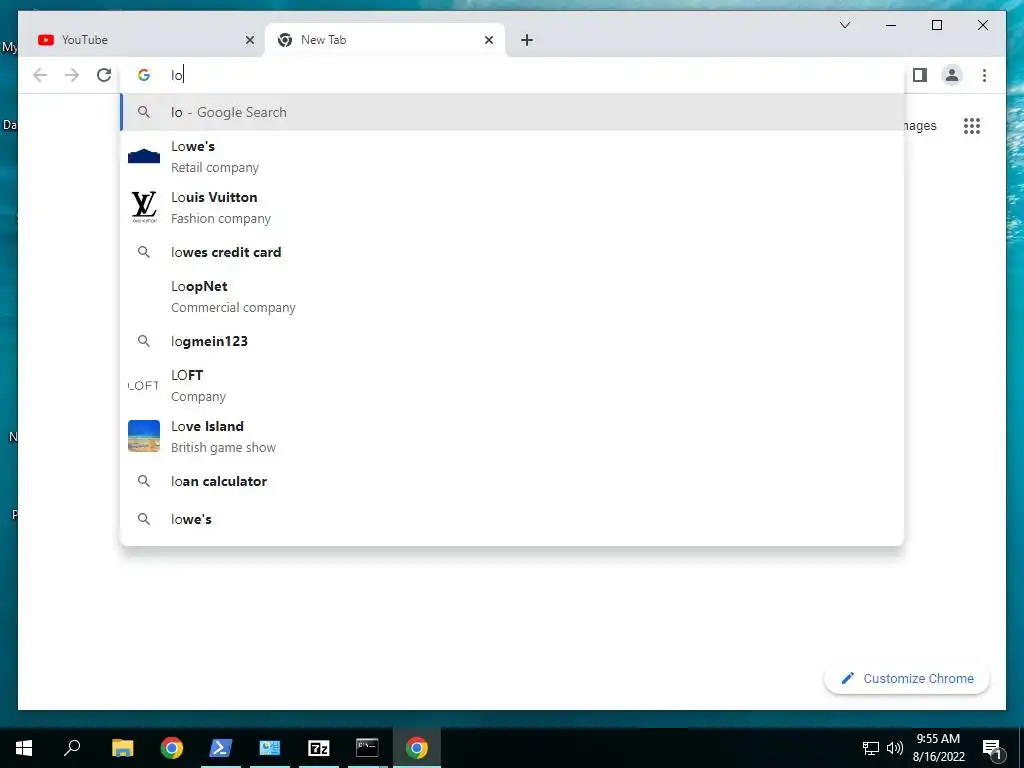1024x768 pixels.
Task: Open File Explorer from the taskbar
Action: [x=122, y=748]
